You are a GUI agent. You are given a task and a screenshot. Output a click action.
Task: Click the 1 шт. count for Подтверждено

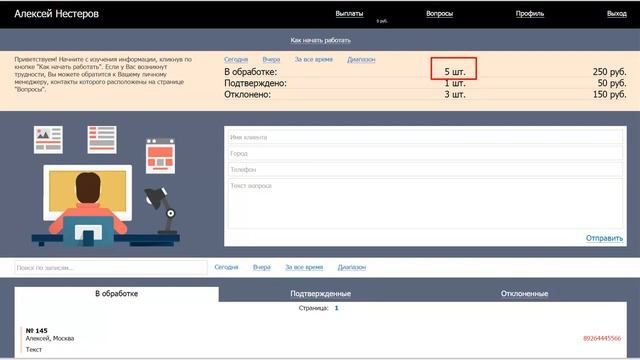tap(455, 83)
